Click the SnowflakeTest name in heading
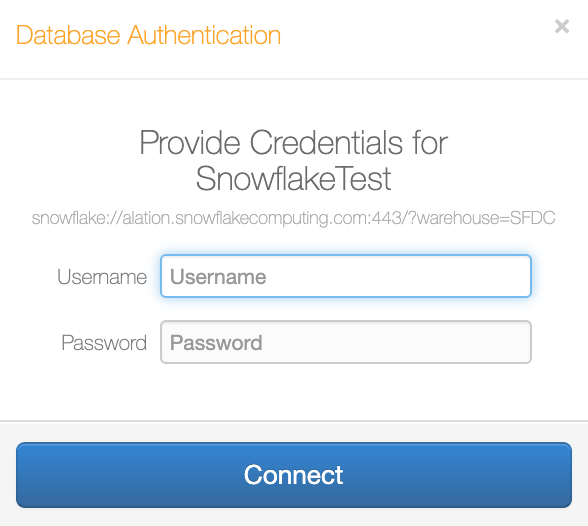This screenshot has width=588, height=526. tap(294, 179)
